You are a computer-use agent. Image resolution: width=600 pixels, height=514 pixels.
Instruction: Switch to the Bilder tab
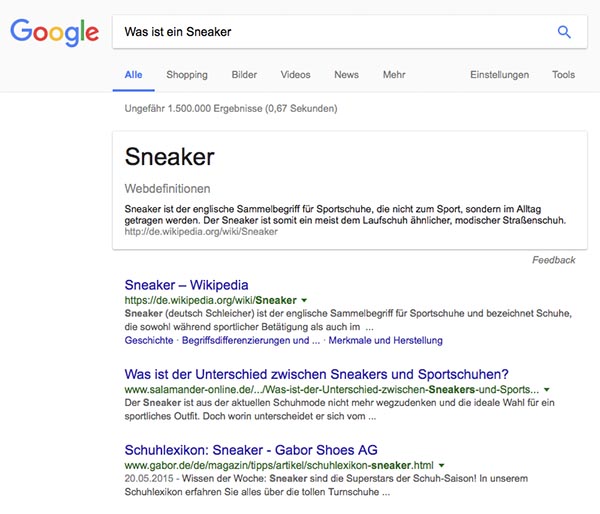[x=244, y=75]
